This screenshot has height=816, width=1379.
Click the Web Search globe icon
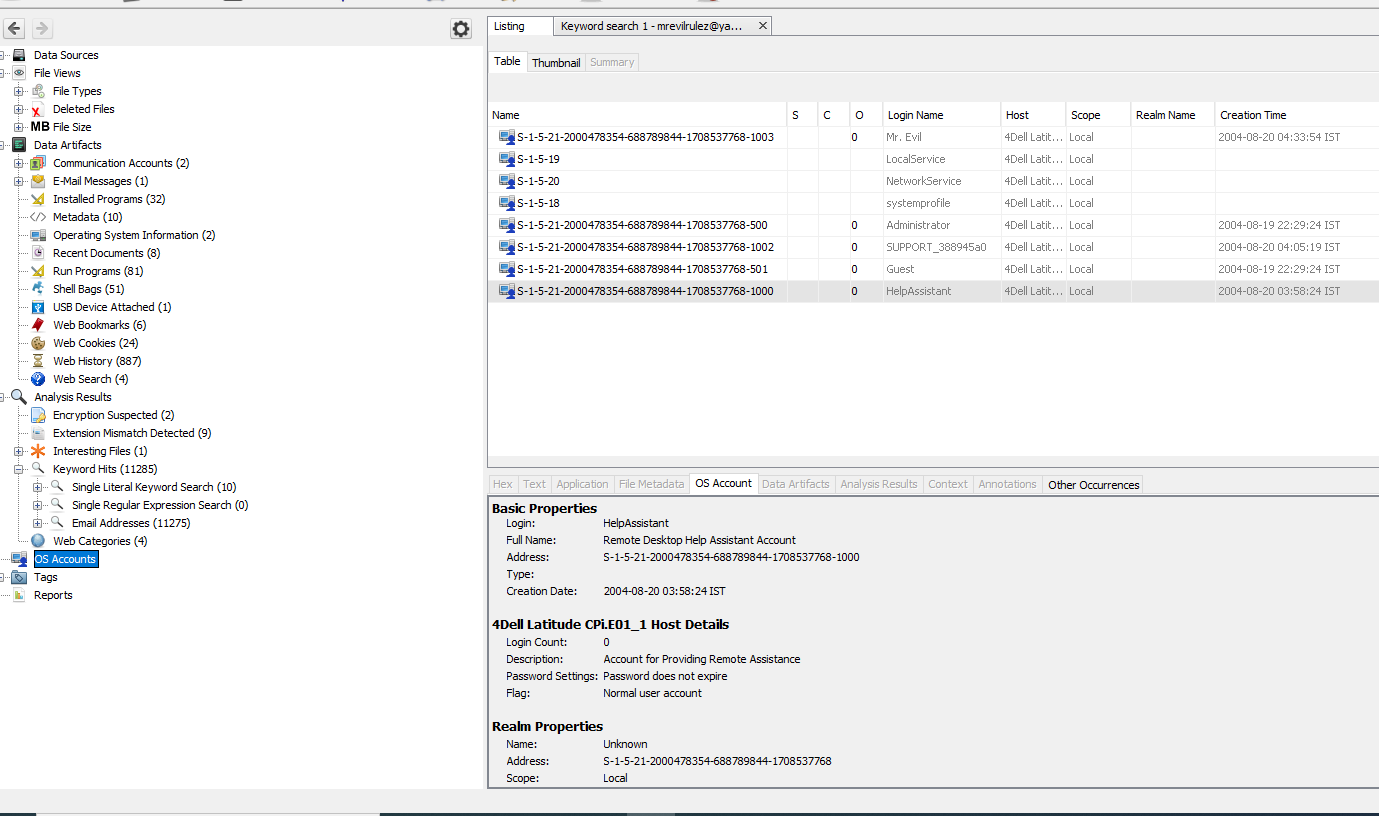[36, 379]
